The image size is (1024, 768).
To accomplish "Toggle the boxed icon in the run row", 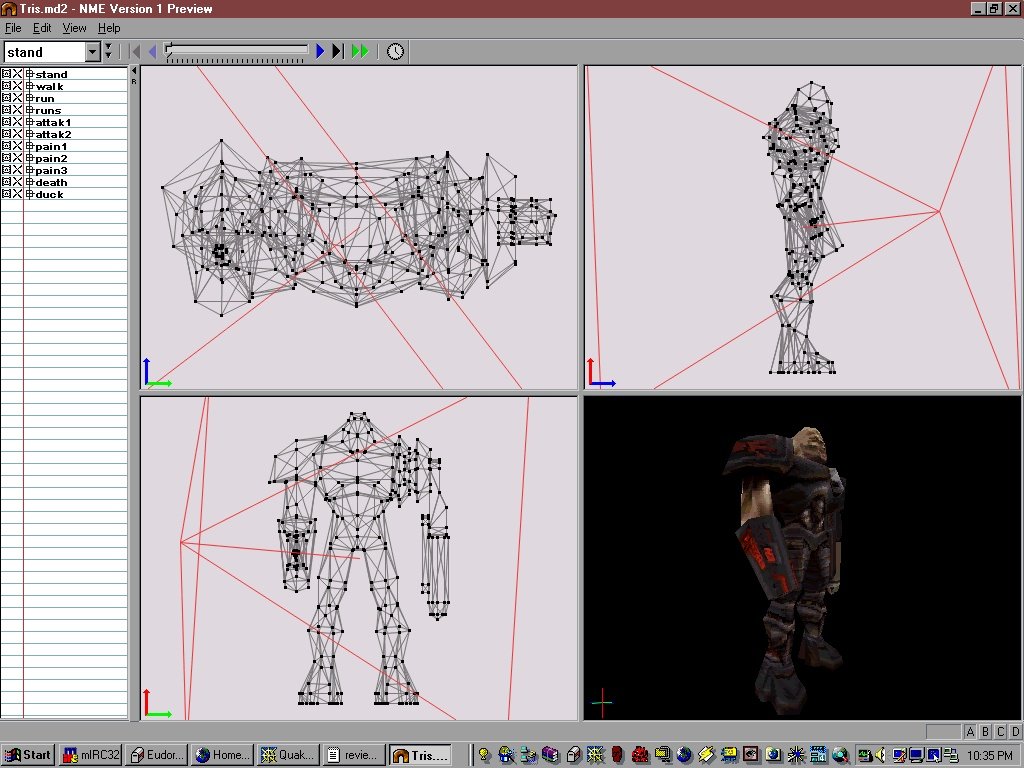I will (x=7, y=98).
